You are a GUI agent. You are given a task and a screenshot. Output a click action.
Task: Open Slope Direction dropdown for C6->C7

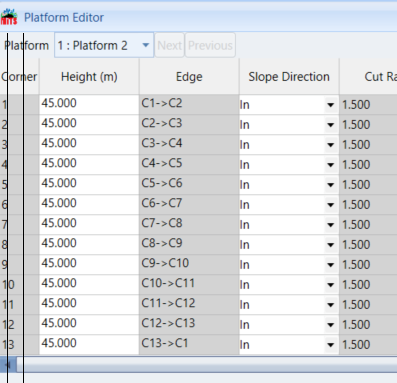coord(330,205)
